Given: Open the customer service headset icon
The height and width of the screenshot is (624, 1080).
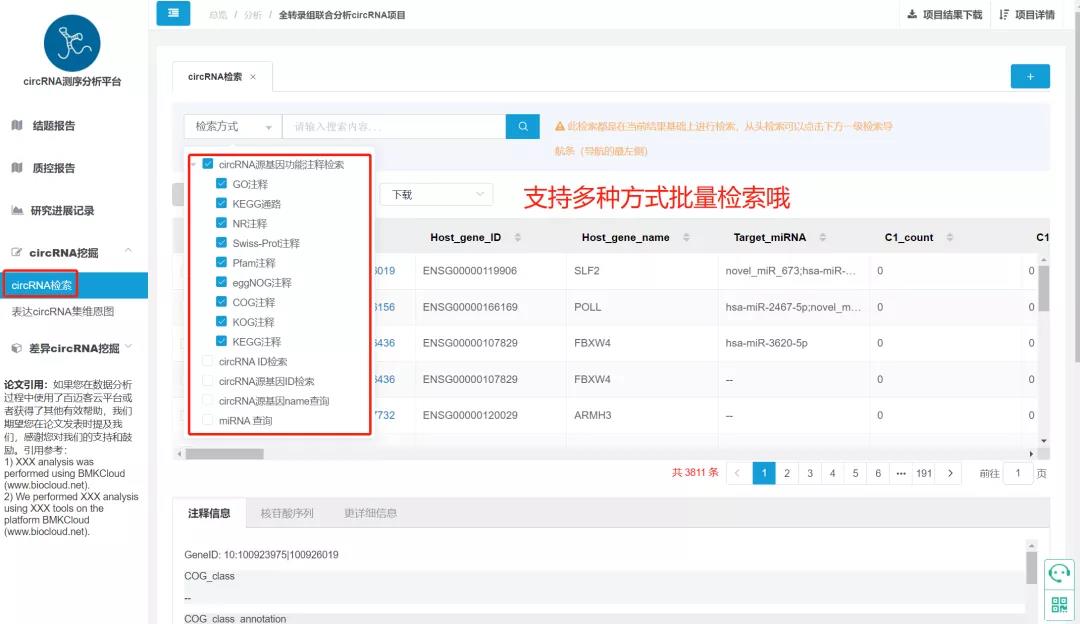Looking at the screenshot, I should pos(1059,573).
